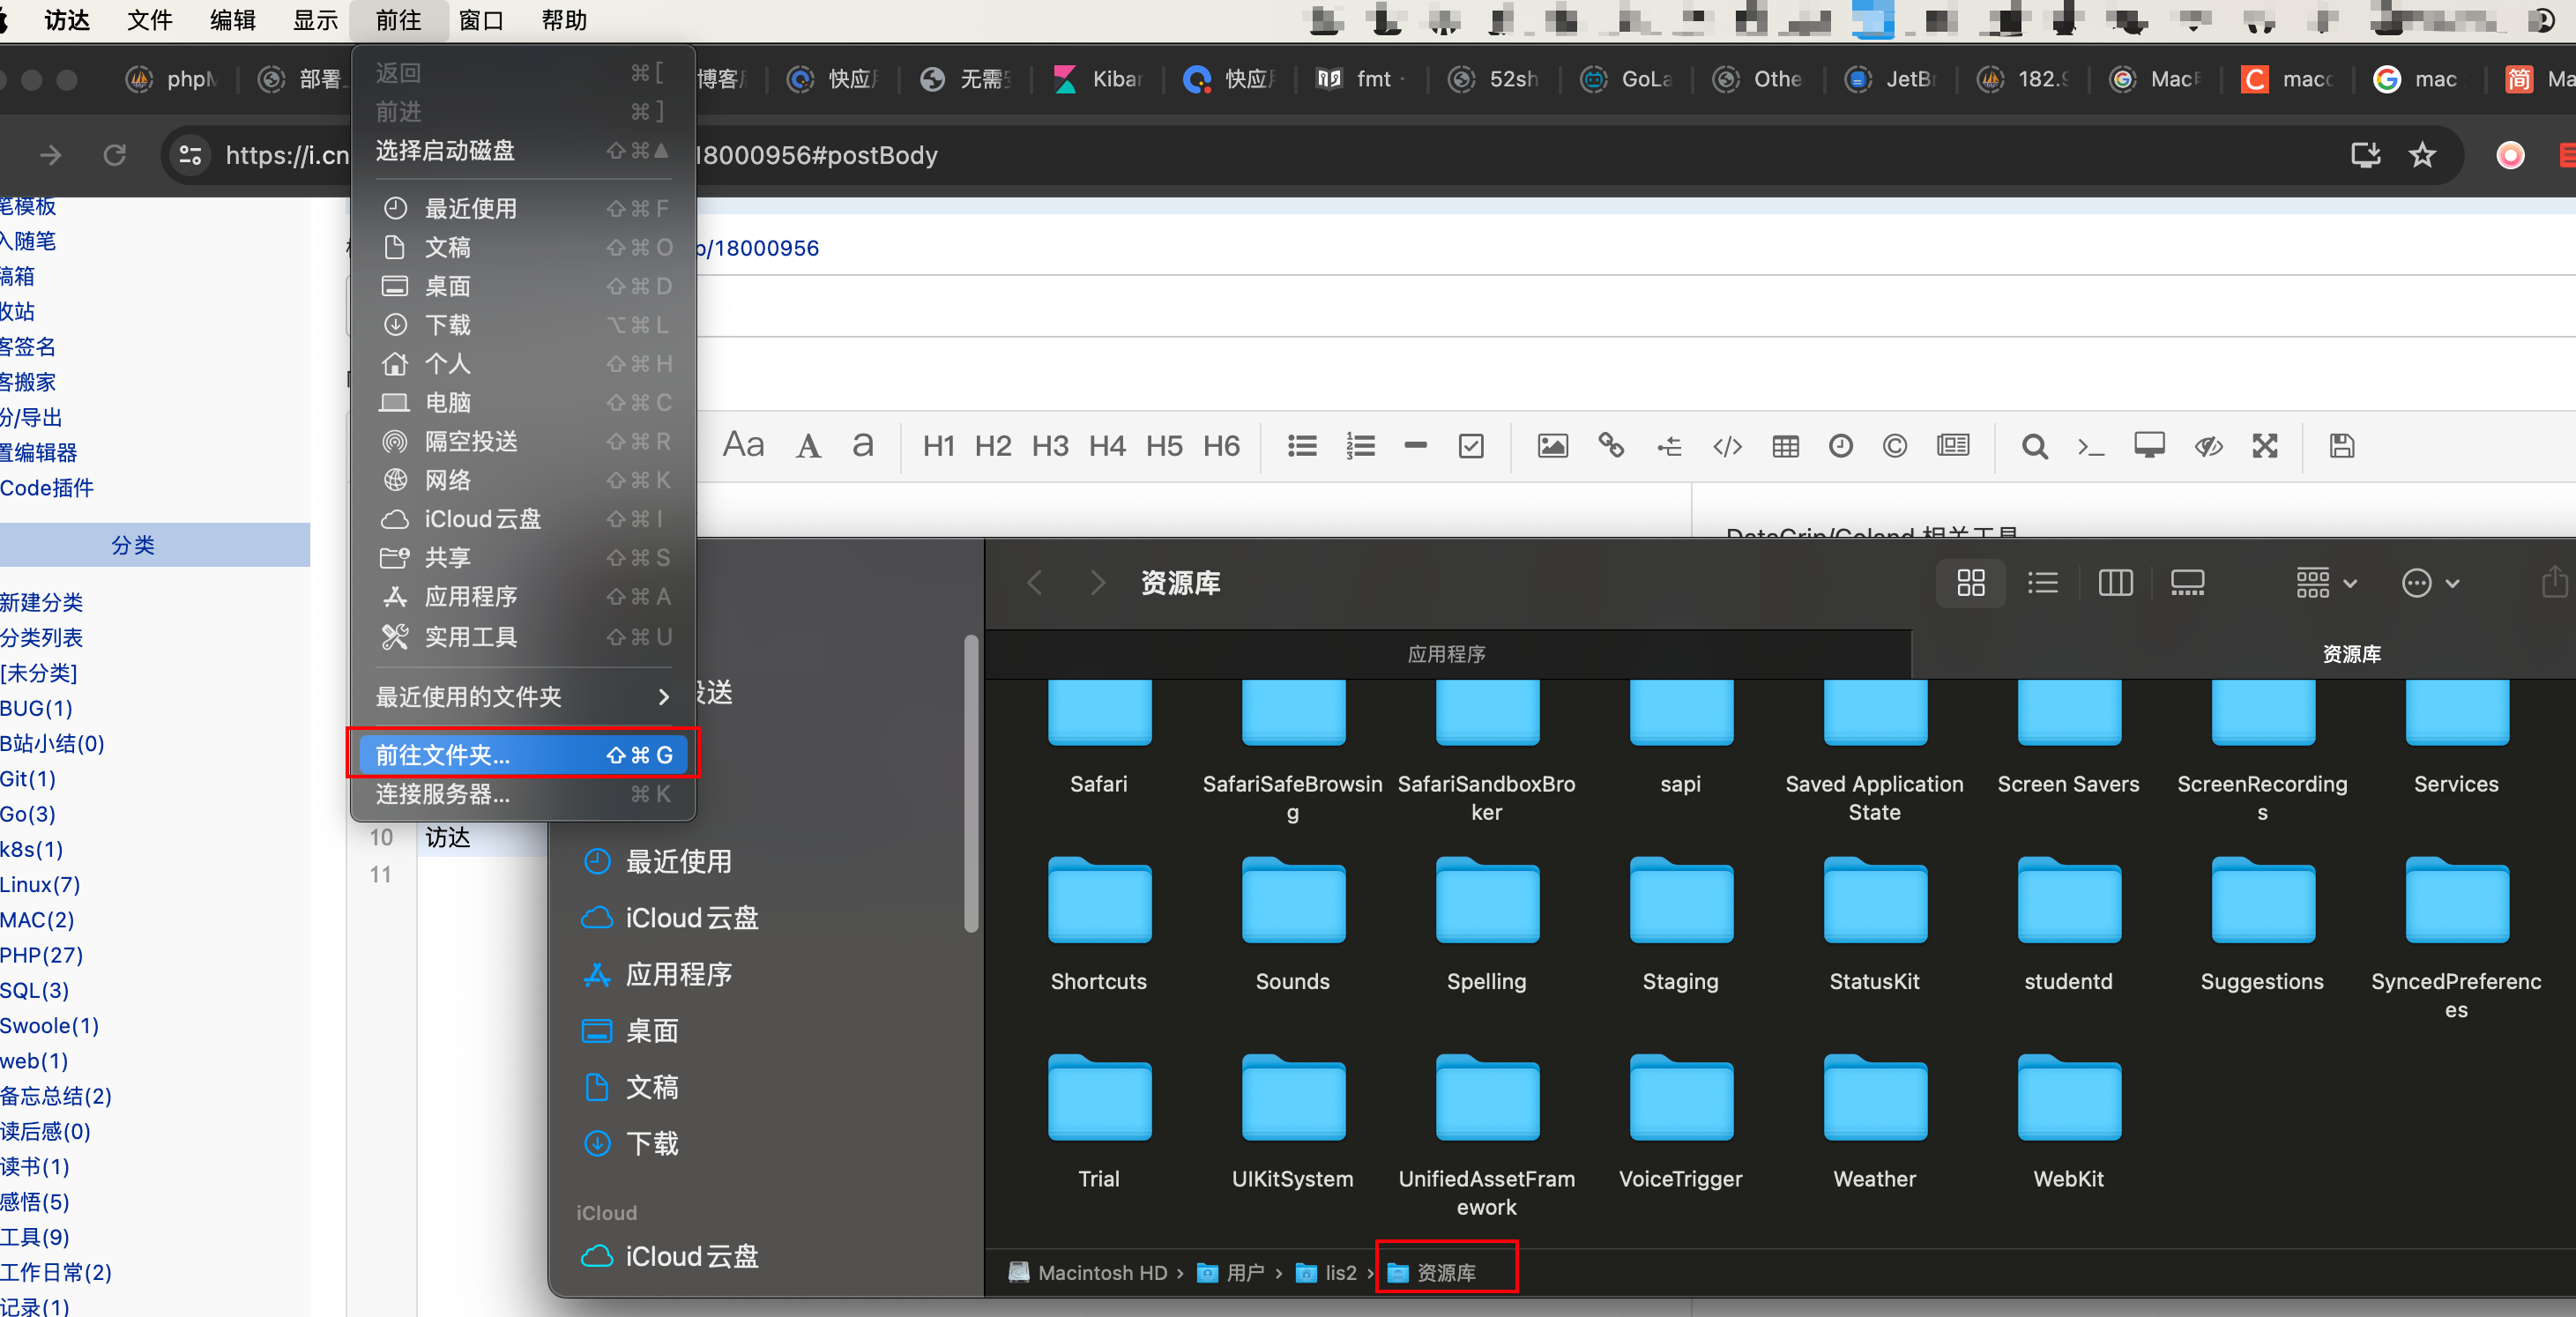Open iCloud Drive under Finder sidebar iCloud heading
The image size is (2576, 1317).
670,1257
